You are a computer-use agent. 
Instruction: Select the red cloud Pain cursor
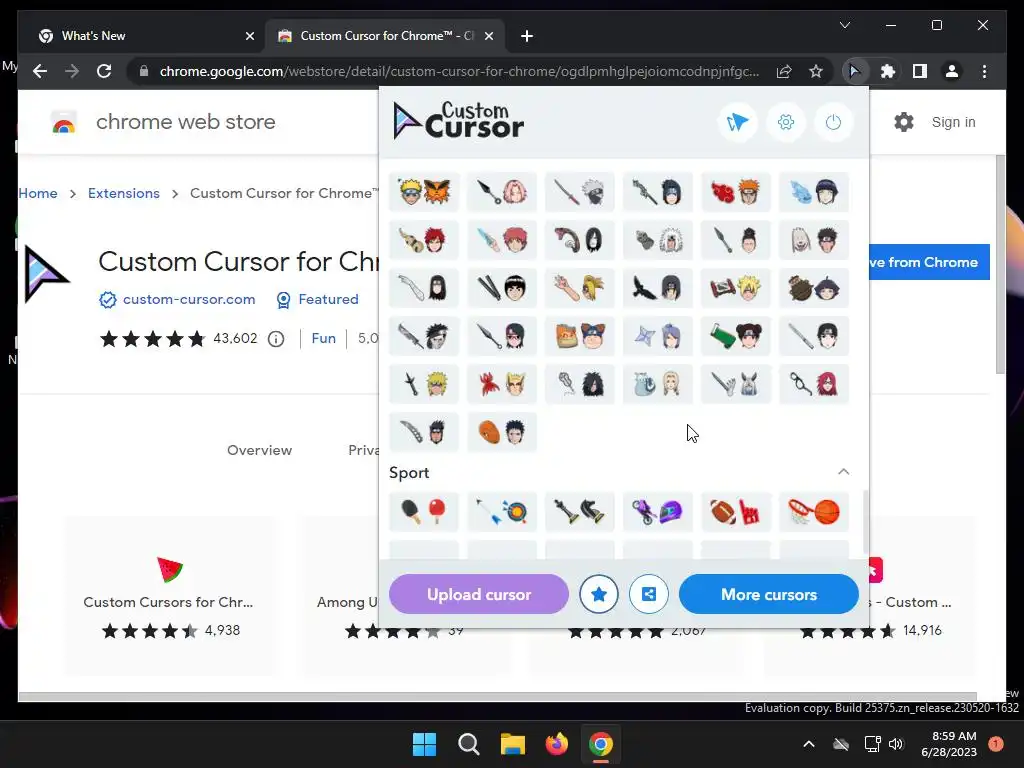pyautogui.click(x=735, y=192)
